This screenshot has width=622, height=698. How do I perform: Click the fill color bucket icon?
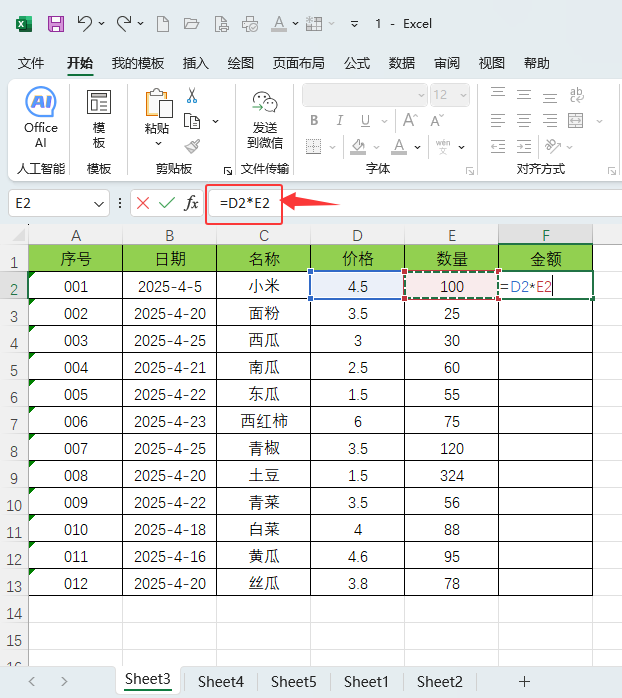(358, 146)
